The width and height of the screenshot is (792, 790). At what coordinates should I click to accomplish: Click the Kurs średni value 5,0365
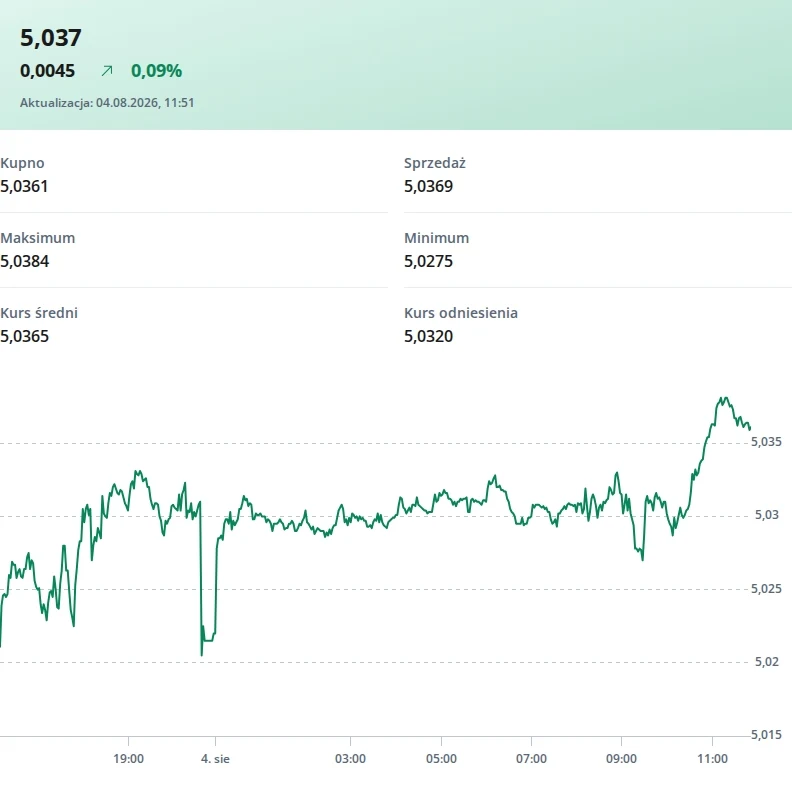pos(25,336)
